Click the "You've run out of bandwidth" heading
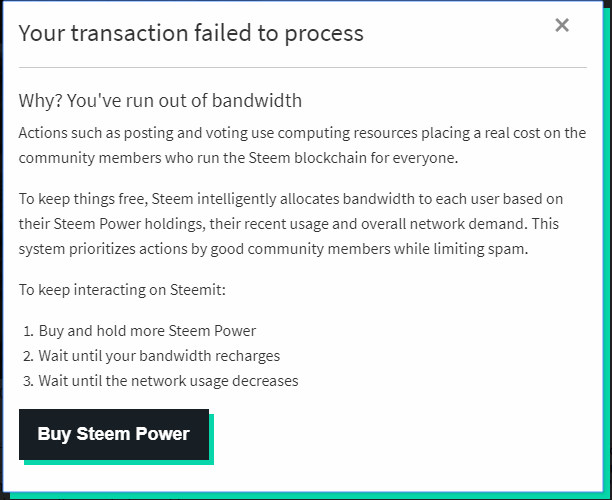The width and height of the screenshot is (612, 500). tap(160, 101)
